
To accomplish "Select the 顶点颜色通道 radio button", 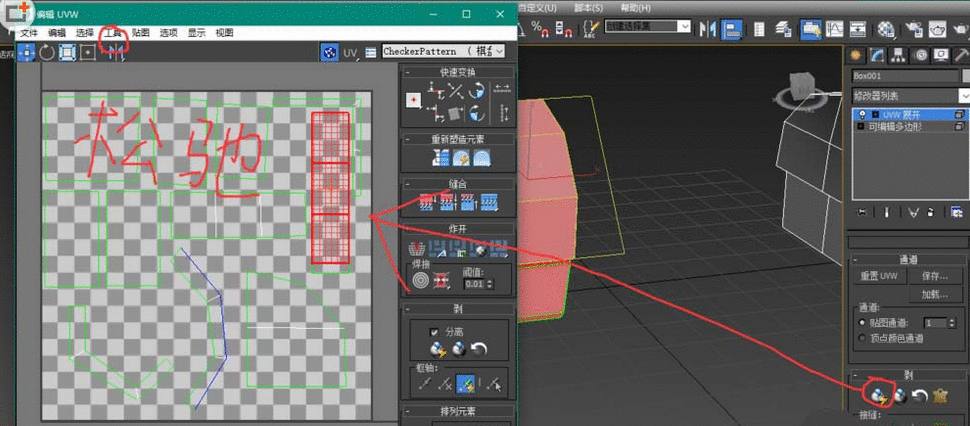I will tap(863, 338).
